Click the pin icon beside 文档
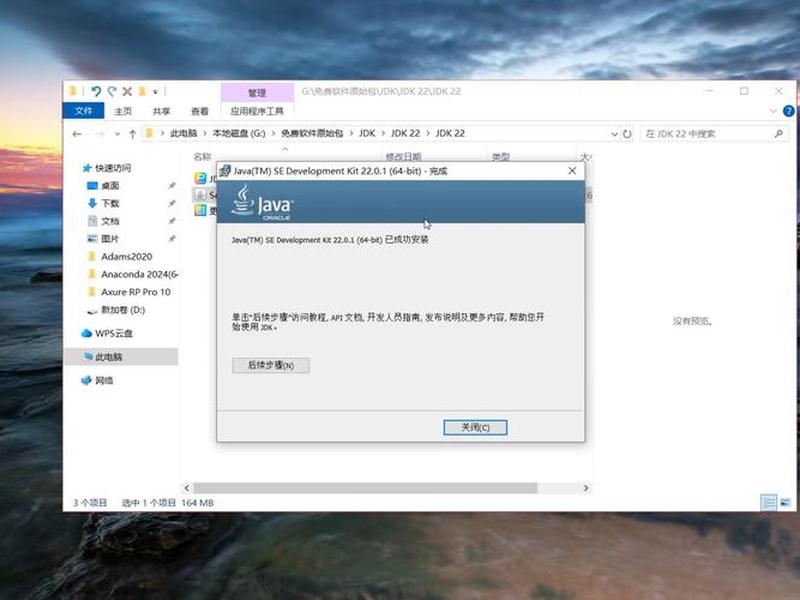Image resolution: width=800 pixels, height=600 pixels. [172, 221]
